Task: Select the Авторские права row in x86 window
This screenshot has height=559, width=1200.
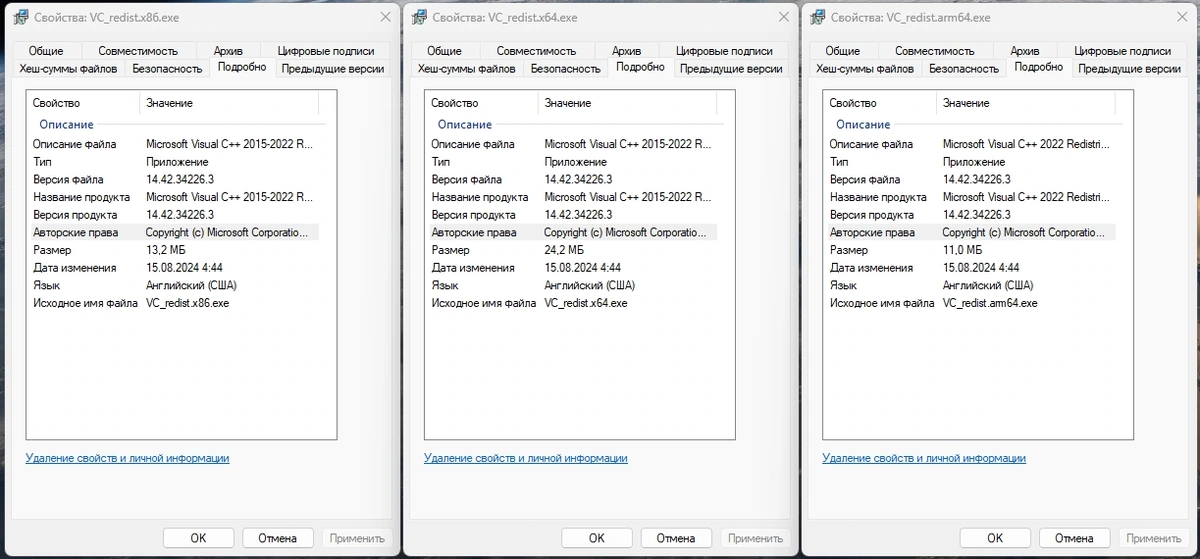Action: 174,232
